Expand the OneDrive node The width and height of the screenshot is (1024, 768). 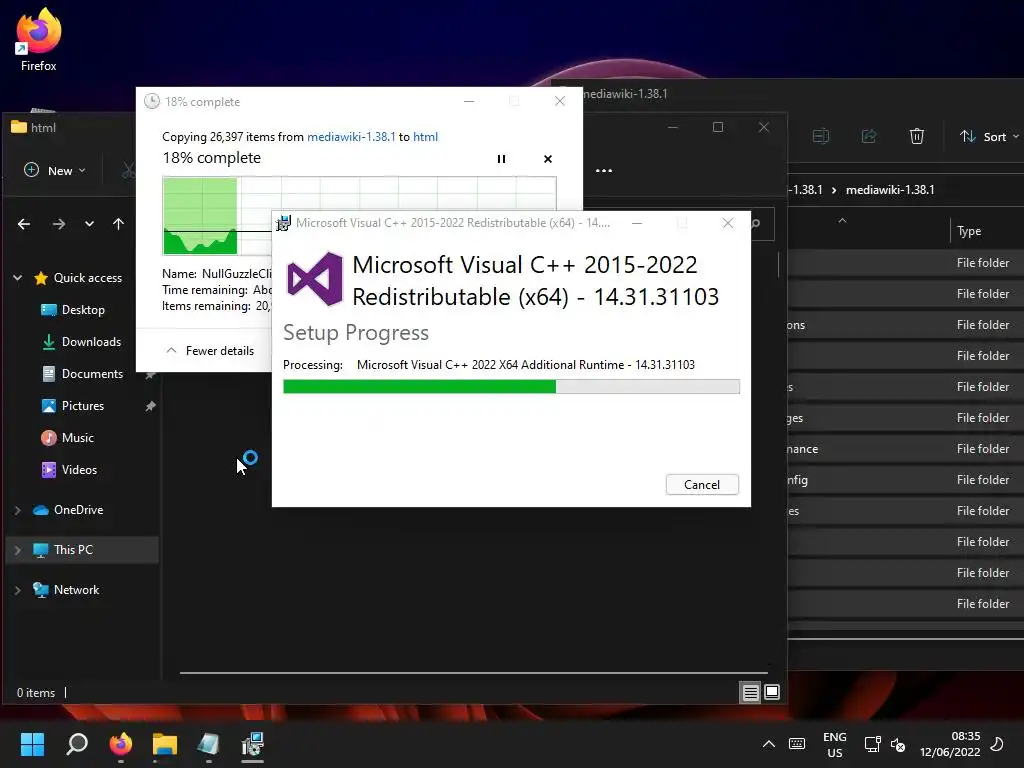tap(18, 510)
